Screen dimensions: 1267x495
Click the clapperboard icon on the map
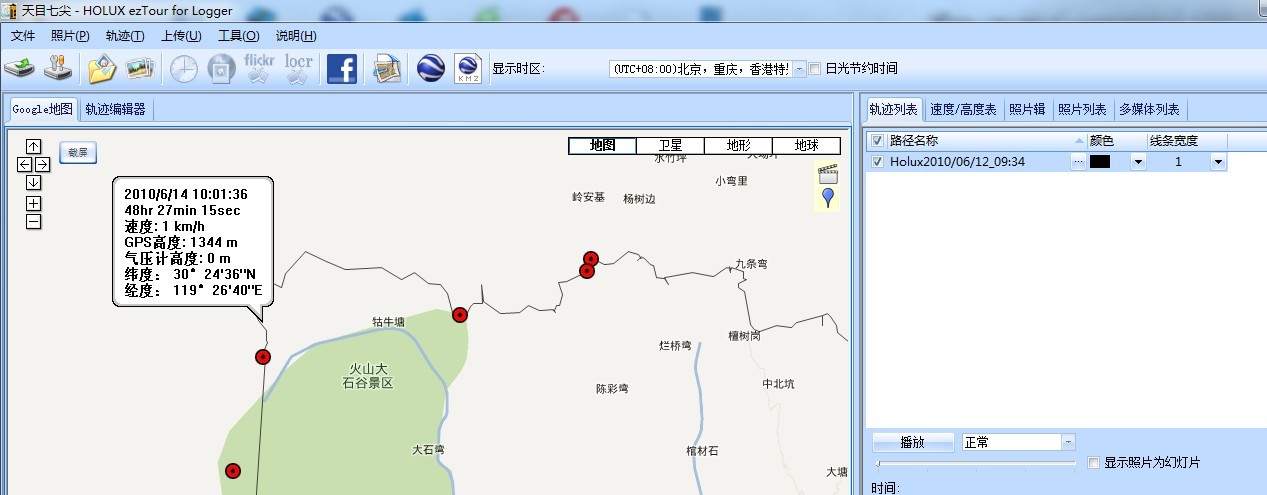(x=827, y=171)
